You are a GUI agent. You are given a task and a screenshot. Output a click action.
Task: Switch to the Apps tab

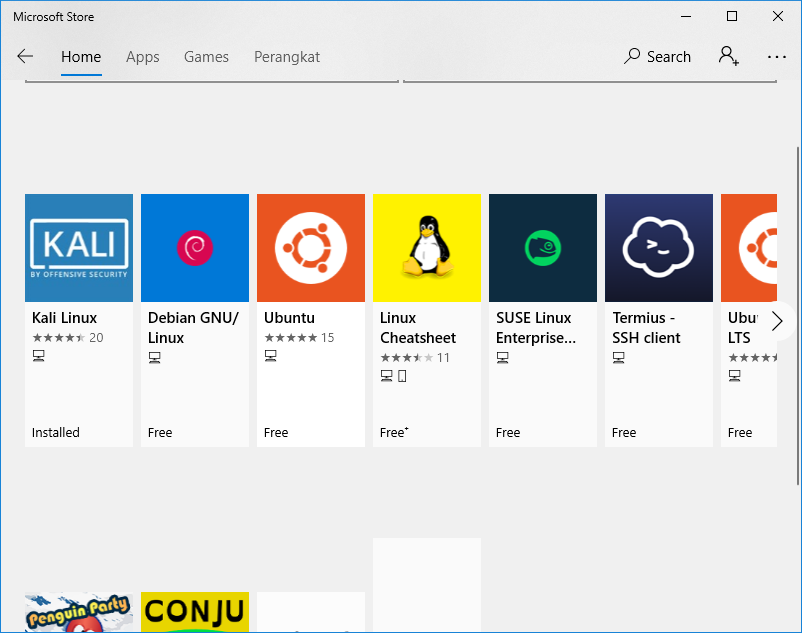[142, 57]
